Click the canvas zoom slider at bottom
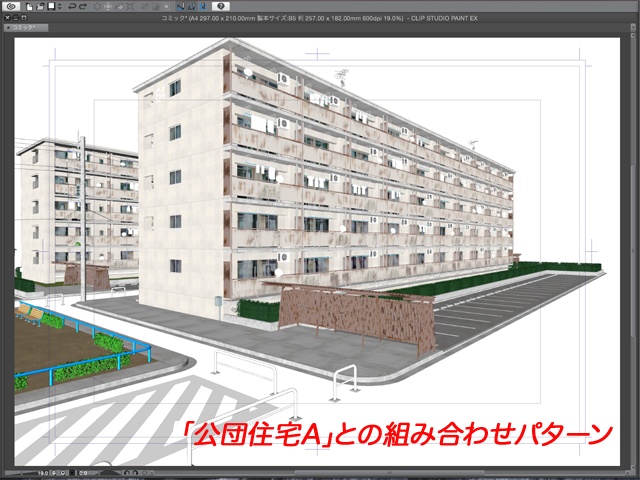Viewport: 640px width, 480px height. (20, 473)
